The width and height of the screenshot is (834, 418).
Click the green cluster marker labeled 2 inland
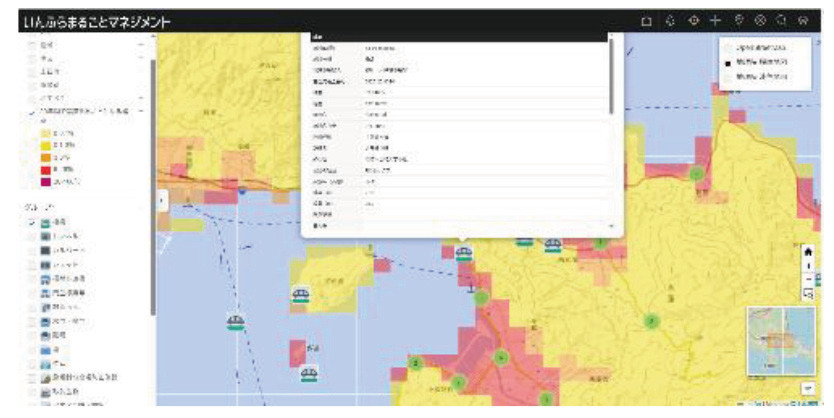click(651, 321)
